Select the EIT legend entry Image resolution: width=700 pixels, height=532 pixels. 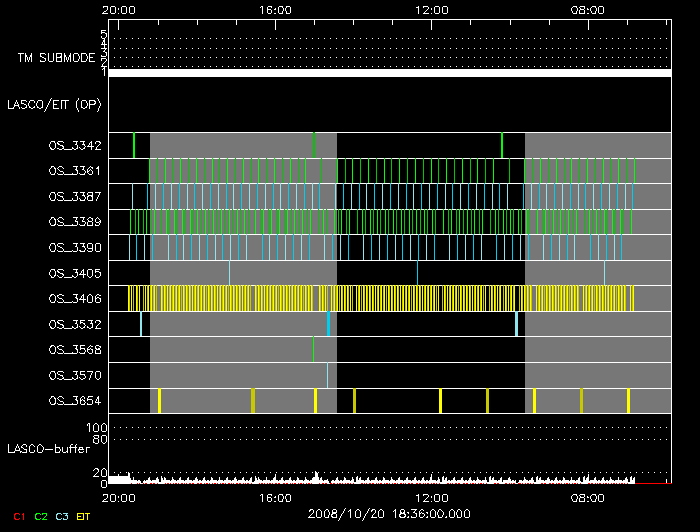pyautogui.click(x=83, y=516)
